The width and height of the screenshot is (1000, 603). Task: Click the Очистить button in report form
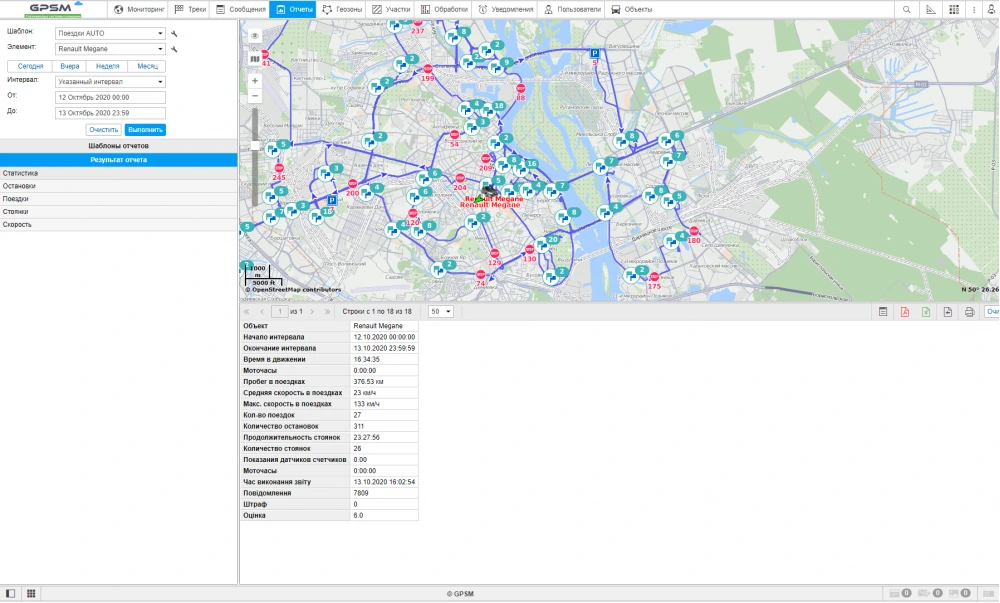pyautogui.click(x=103, y=130)
